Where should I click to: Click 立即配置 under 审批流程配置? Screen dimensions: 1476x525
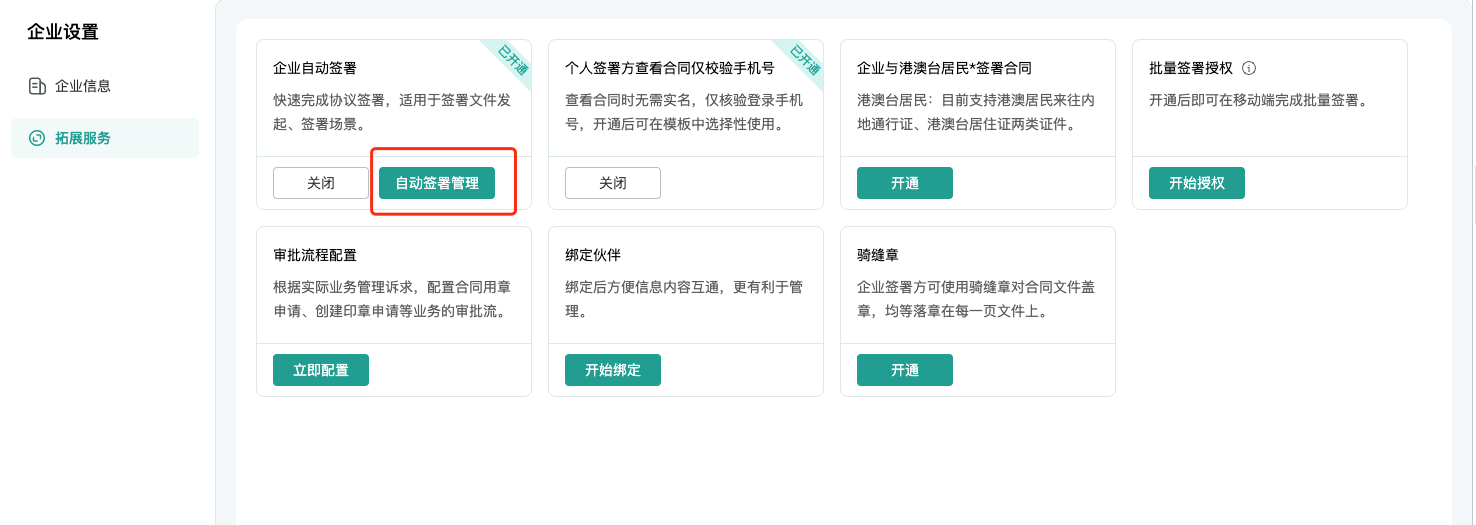[321, 370]
